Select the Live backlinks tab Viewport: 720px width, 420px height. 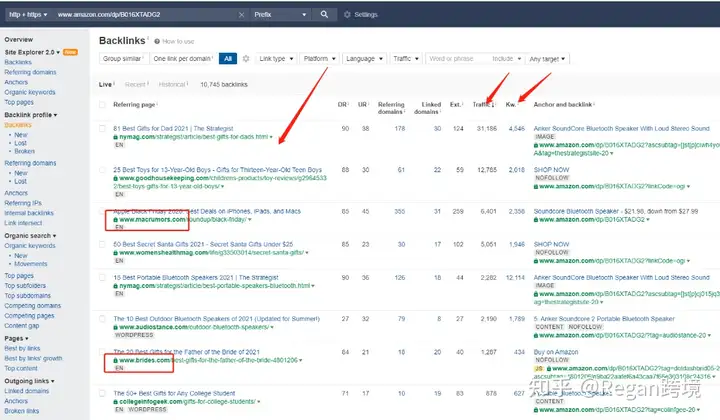105,84
